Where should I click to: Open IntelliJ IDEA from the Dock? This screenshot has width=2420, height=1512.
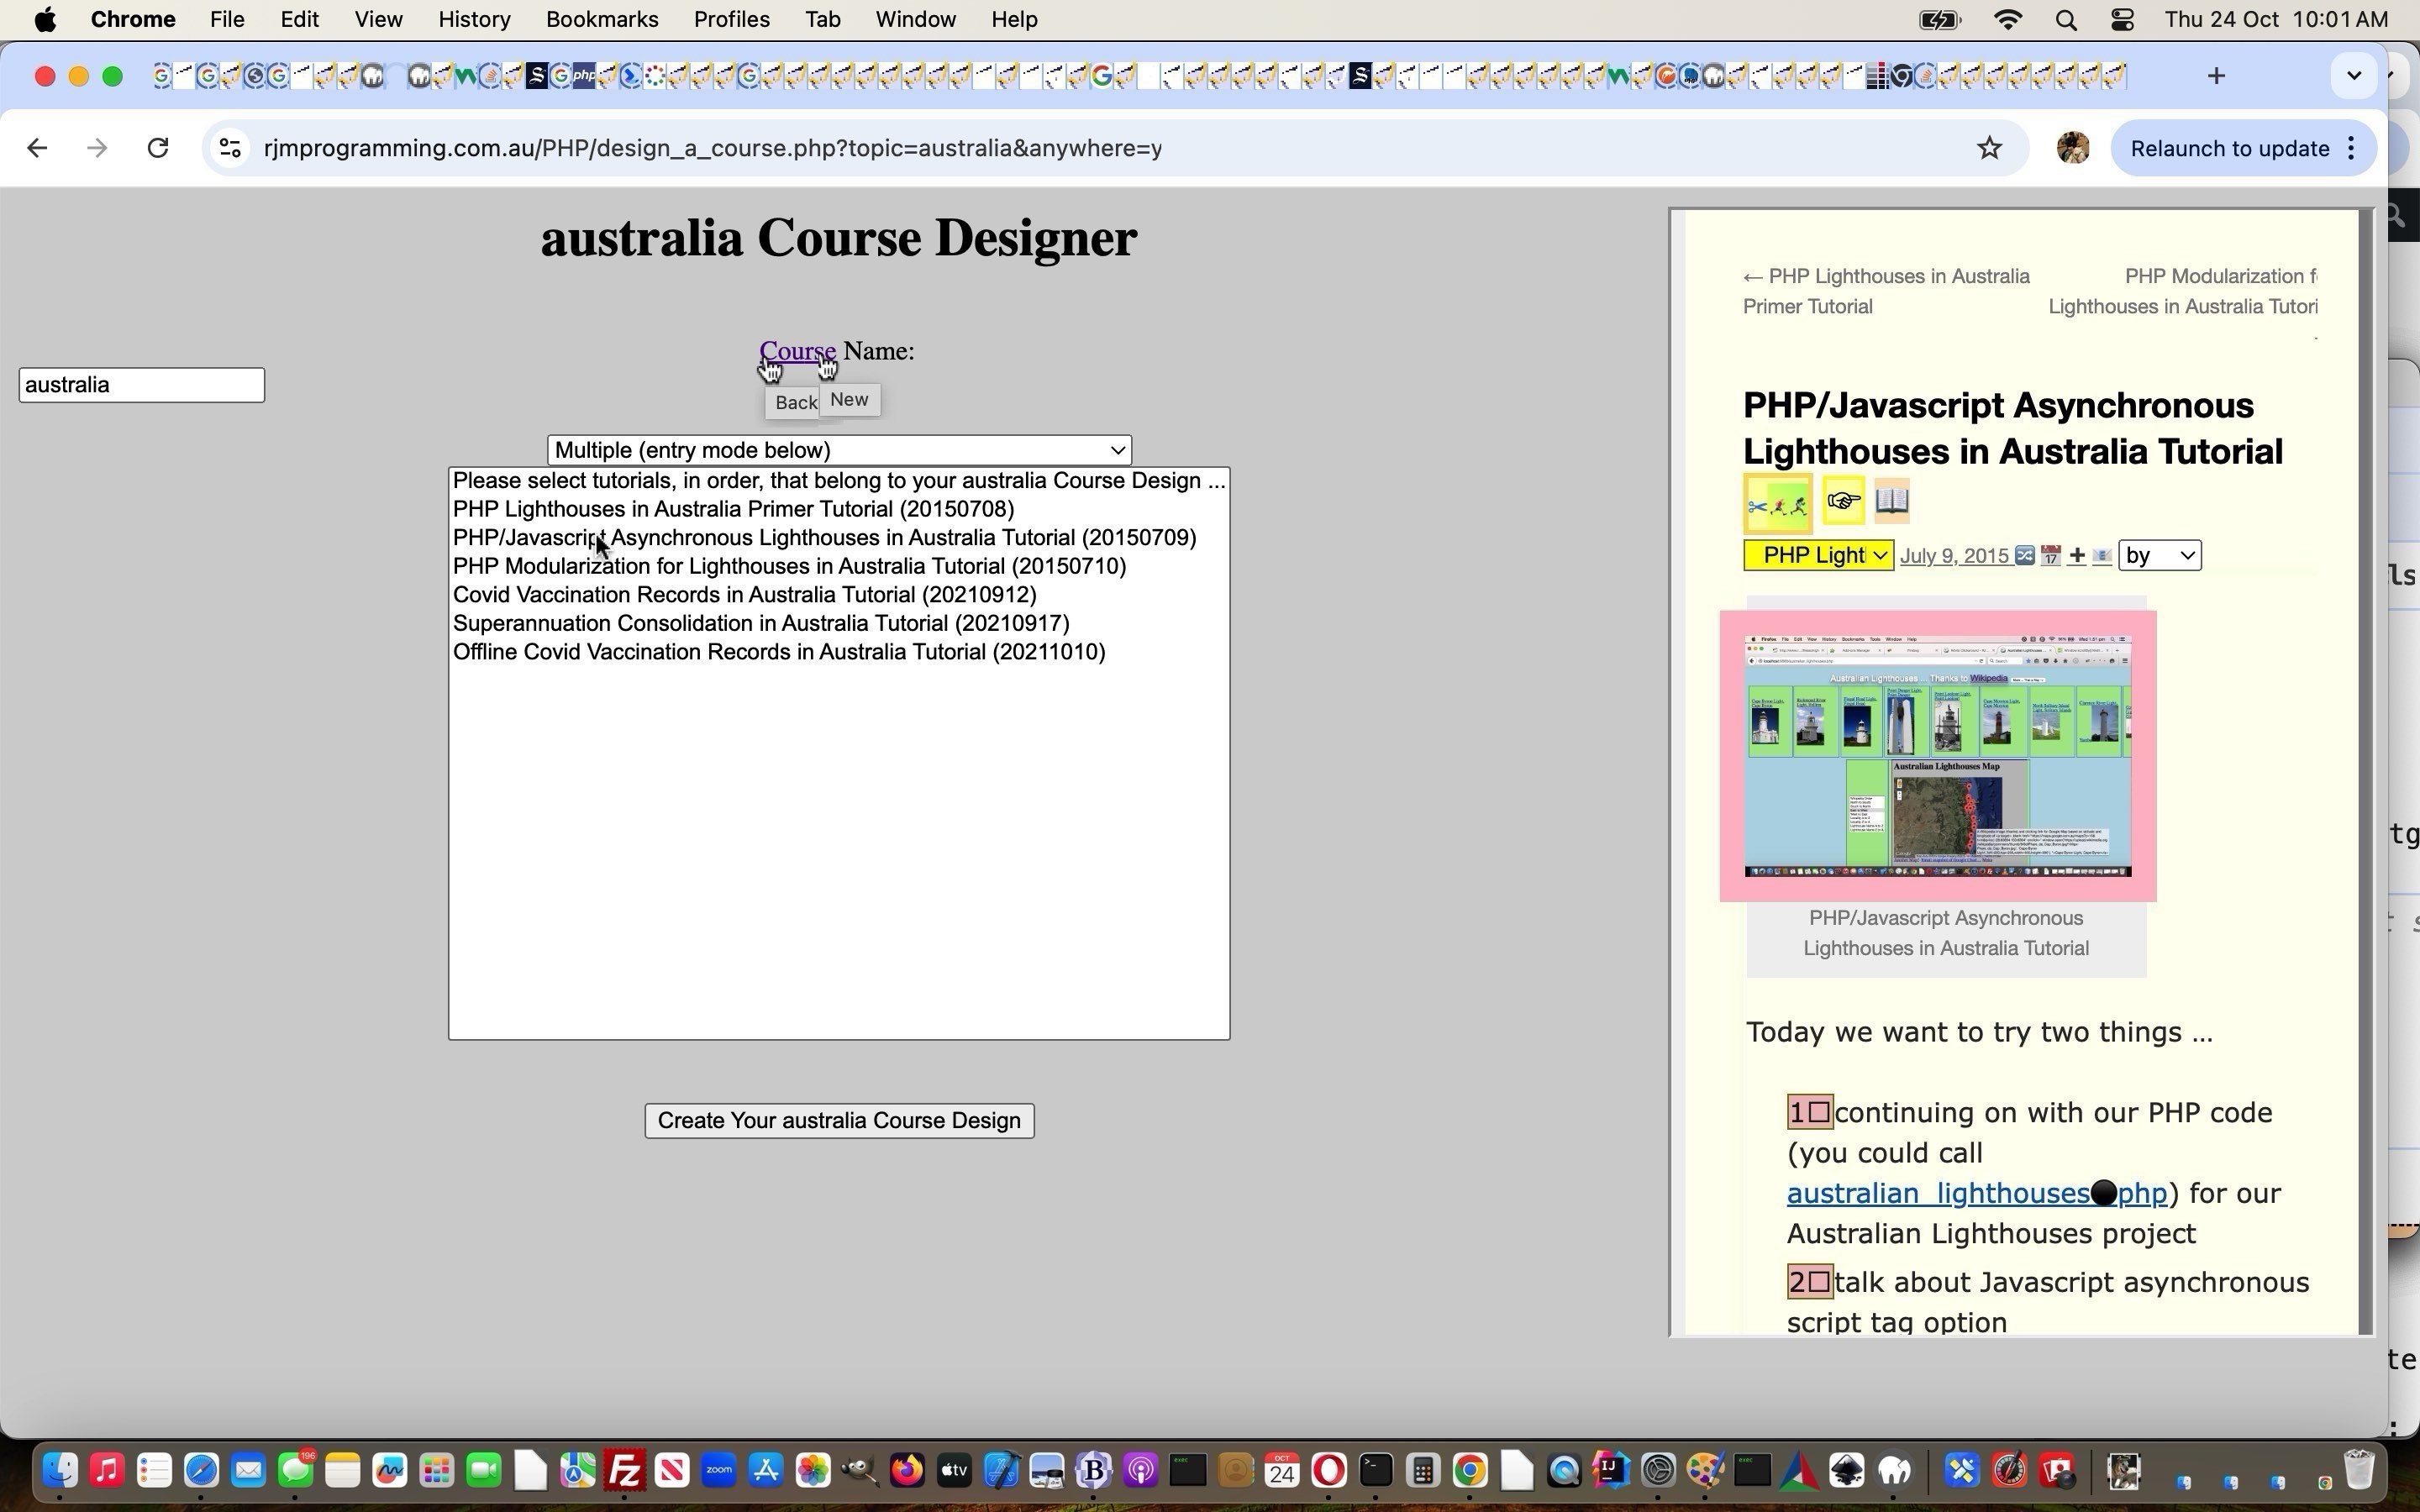point(1611,1471)
